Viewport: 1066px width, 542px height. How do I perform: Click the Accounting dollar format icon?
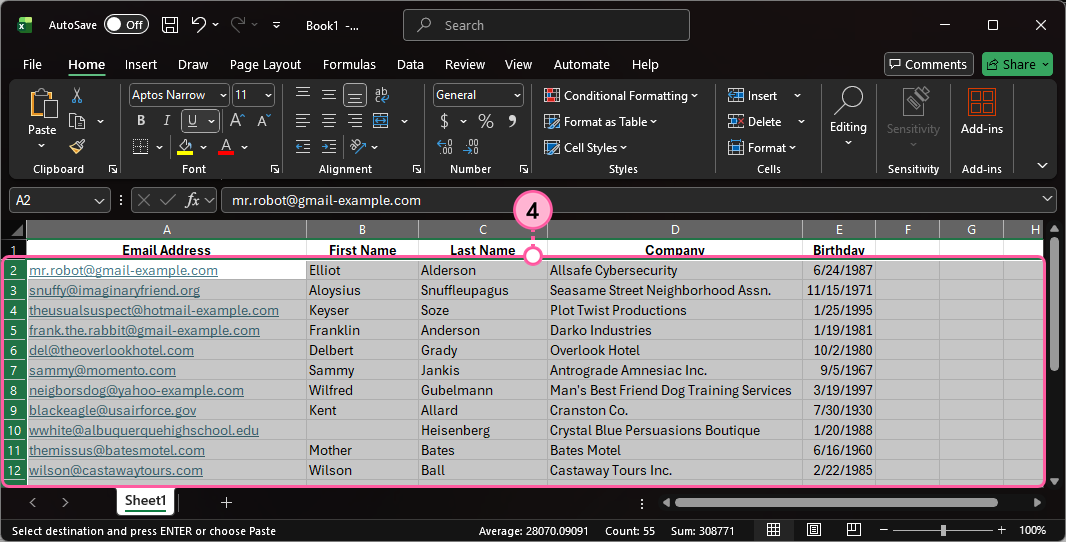point(444,121)
